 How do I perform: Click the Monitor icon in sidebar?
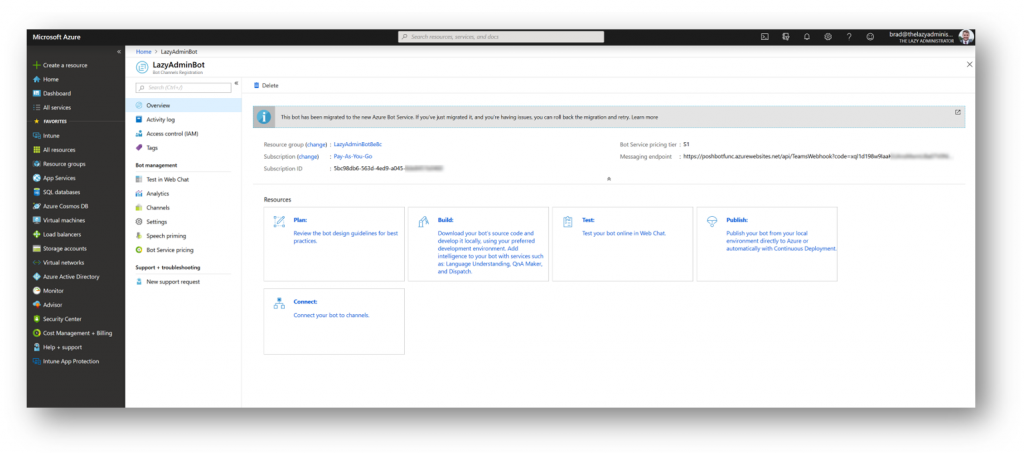point(37,290)
